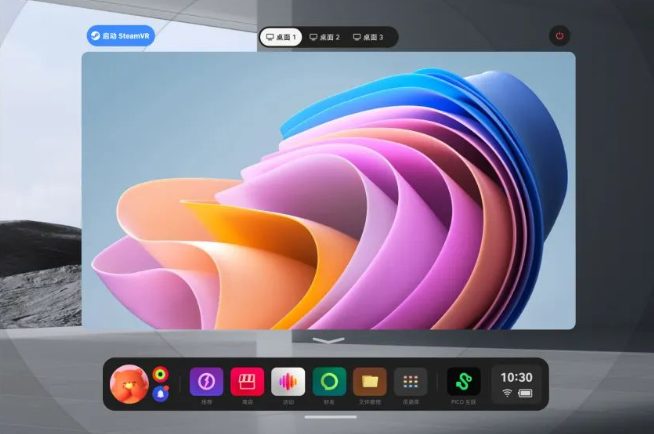Open the green chat bubble app
Screen dimensions: 654x434
point(329,381)
